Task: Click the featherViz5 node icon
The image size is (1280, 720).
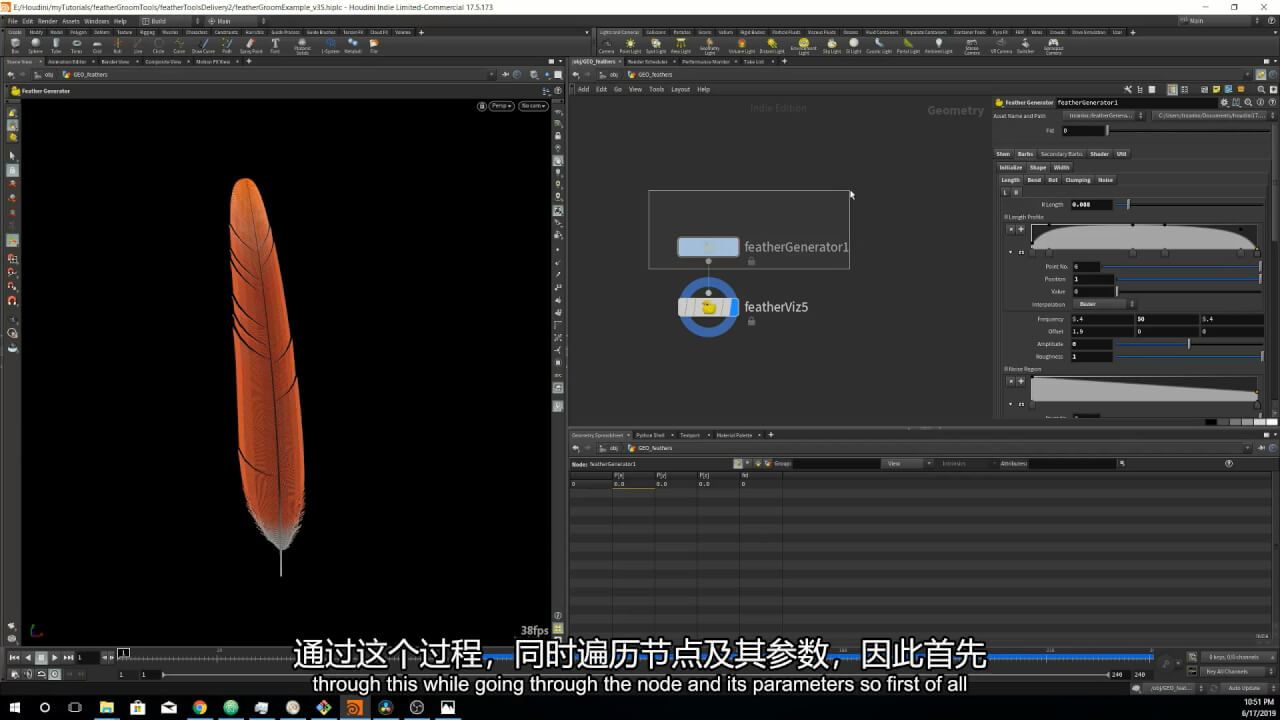Action: [709, 307]
